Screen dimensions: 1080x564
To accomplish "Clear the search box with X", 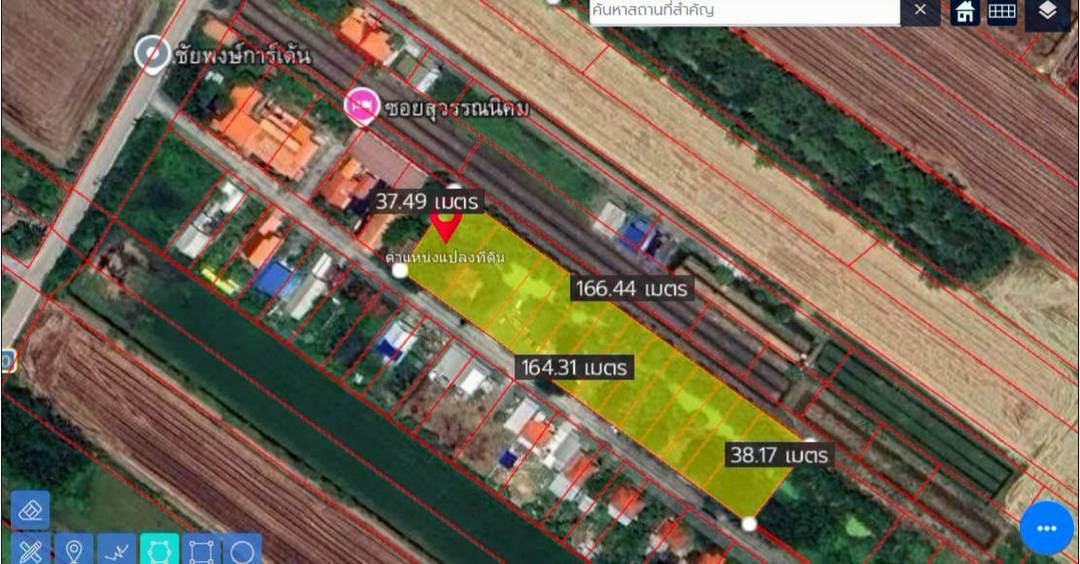I will coord(920,10).
